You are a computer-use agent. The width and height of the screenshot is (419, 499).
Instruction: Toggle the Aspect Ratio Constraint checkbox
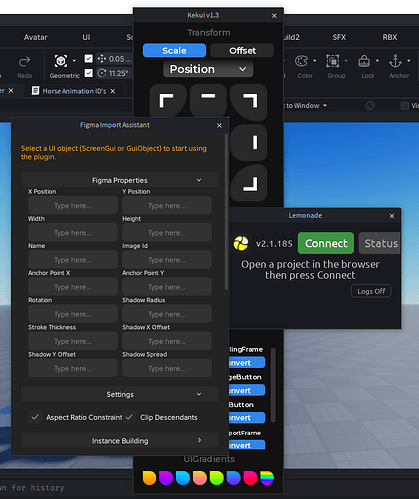[35, 417]
